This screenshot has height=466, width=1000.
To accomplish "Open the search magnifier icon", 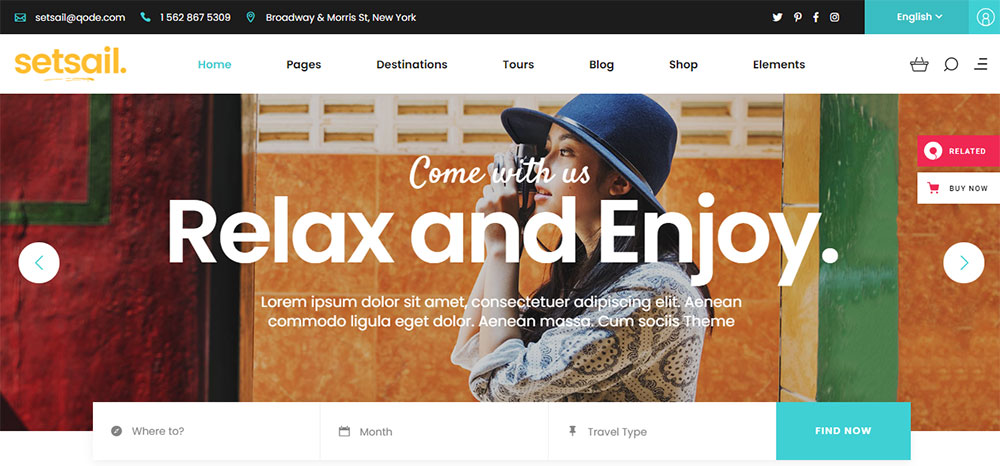I will (951, 64).
